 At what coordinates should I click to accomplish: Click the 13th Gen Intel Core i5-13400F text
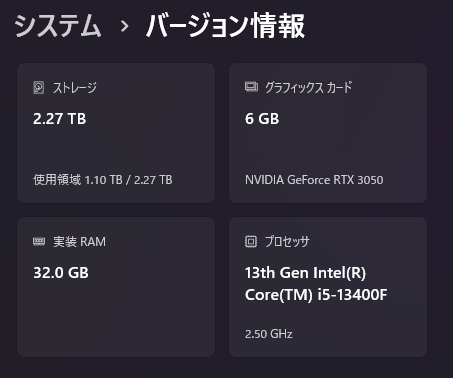click(316, 284)
